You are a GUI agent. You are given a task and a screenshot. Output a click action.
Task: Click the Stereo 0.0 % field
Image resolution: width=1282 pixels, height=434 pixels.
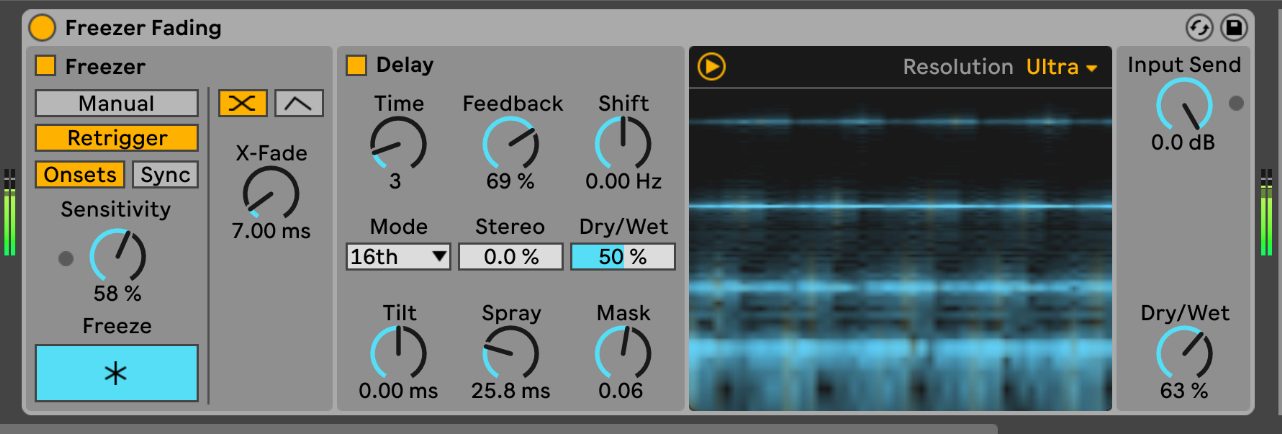point(511,257)
